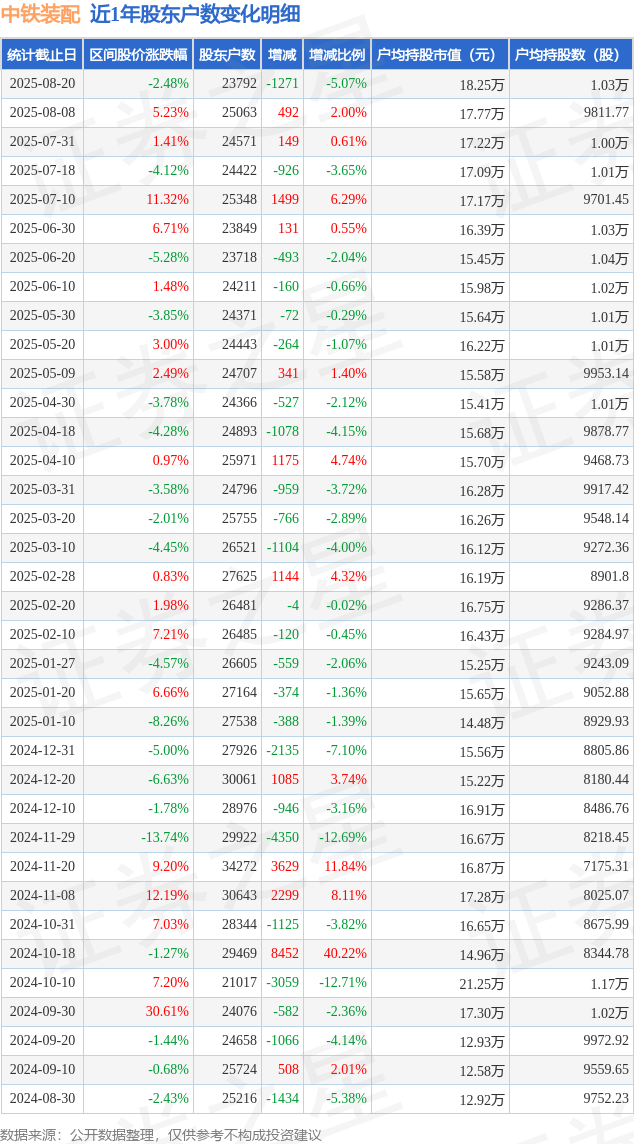Image resolution: width=634 pixels, height=1144 pixels.
Task: Select the 增减比例 column header
Action: click(337, 54)
